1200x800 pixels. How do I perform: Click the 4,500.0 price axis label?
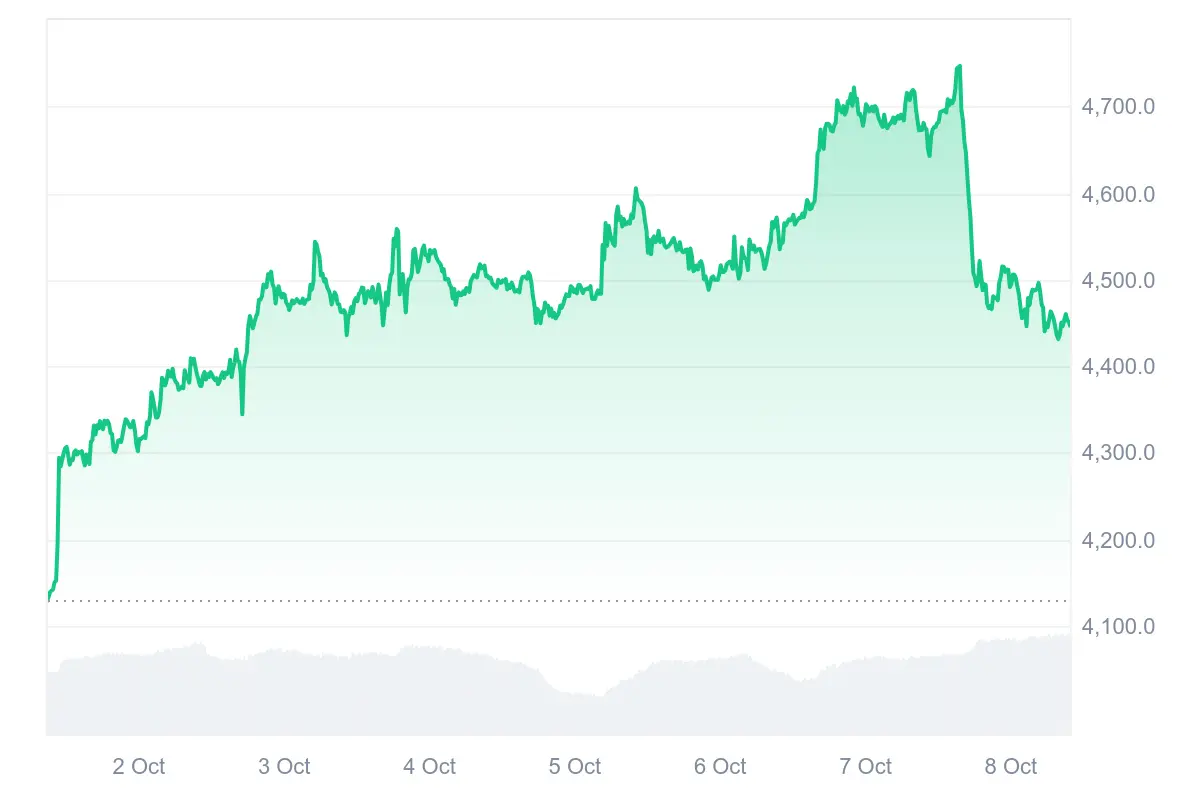click(1118, 281)
